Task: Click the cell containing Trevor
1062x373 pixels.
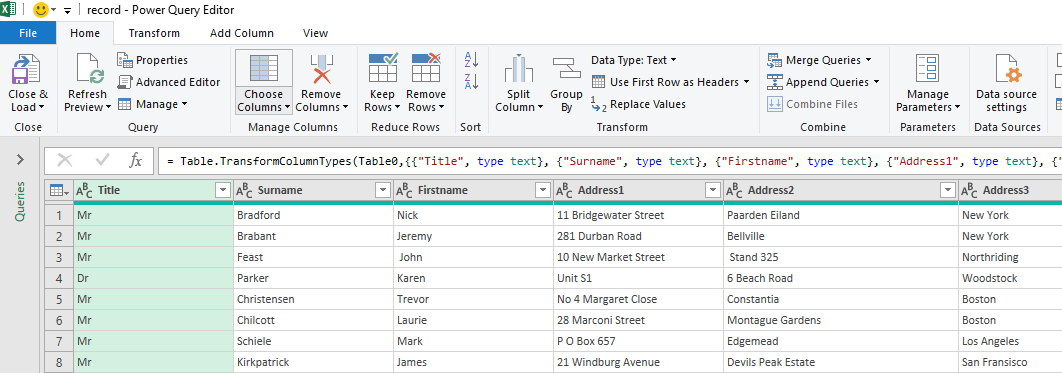Action: pyautogui.click(x=473, y=299)
